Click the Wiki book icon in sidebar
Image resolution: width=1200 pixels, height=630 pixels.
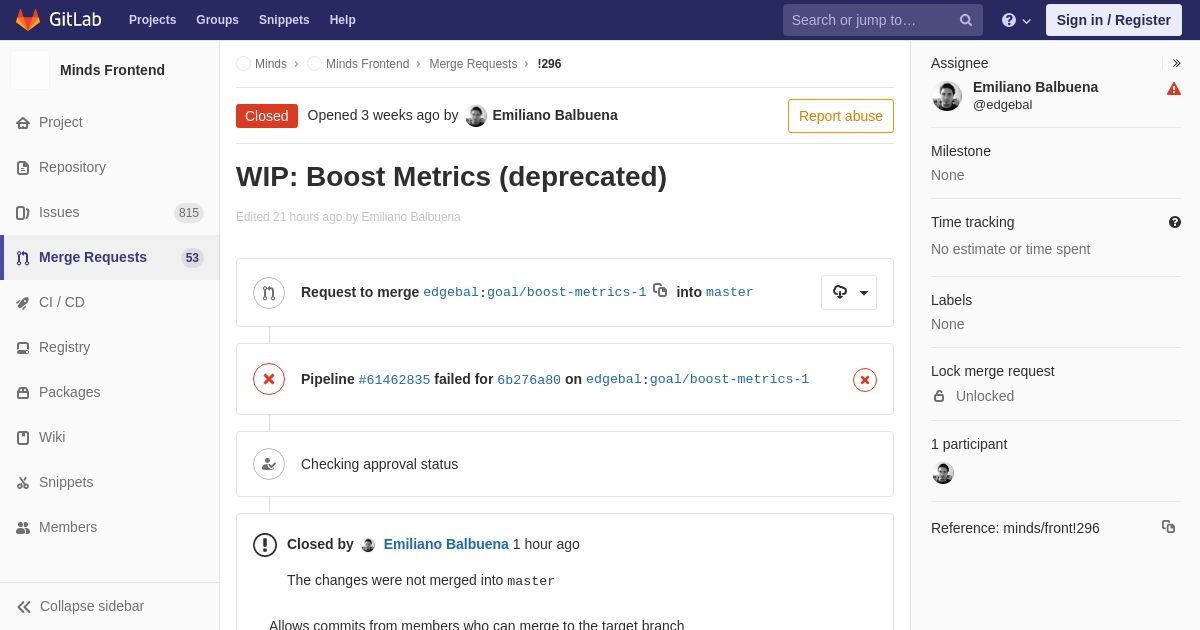point(23,438)
